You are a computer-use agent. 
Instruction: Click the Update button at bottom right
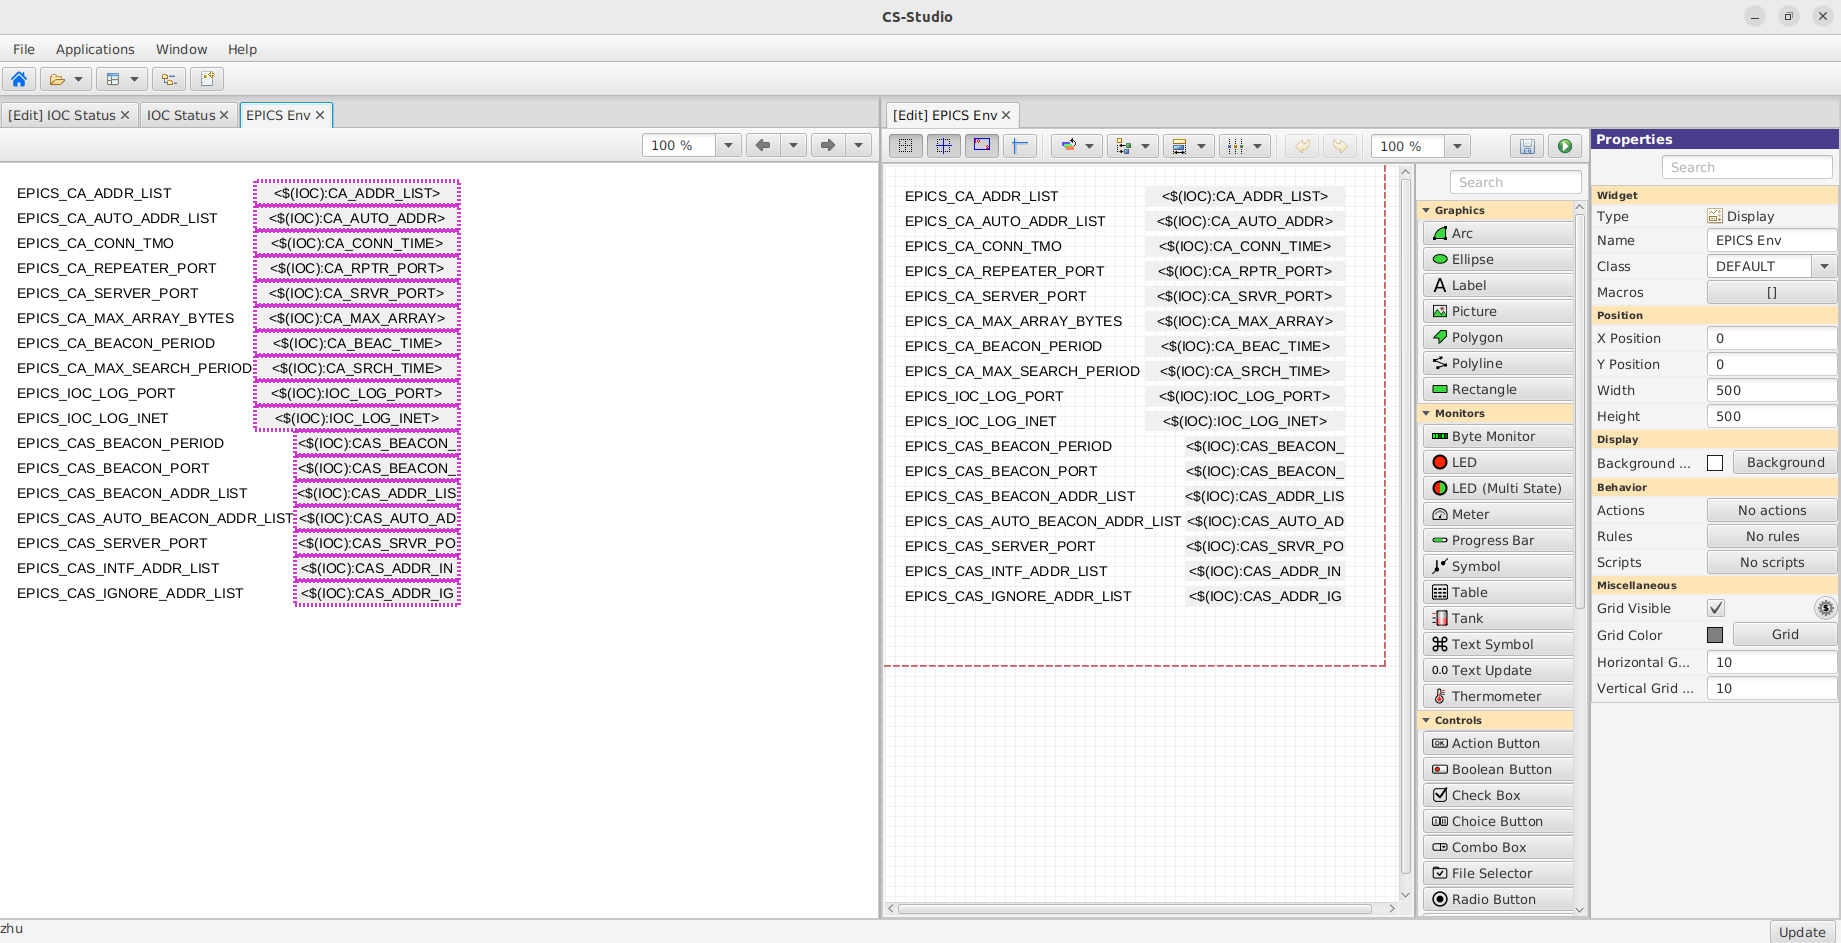coord(1802,932)
